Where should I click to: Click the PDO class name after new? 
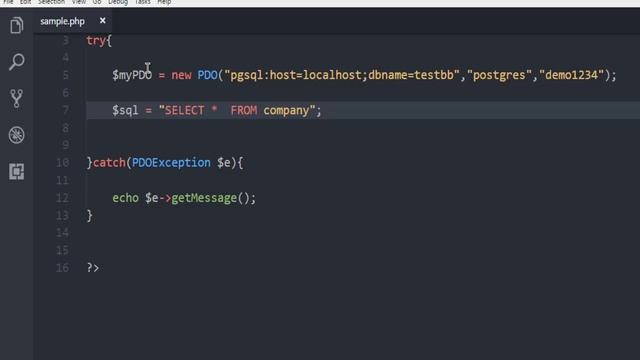(207, 75)
